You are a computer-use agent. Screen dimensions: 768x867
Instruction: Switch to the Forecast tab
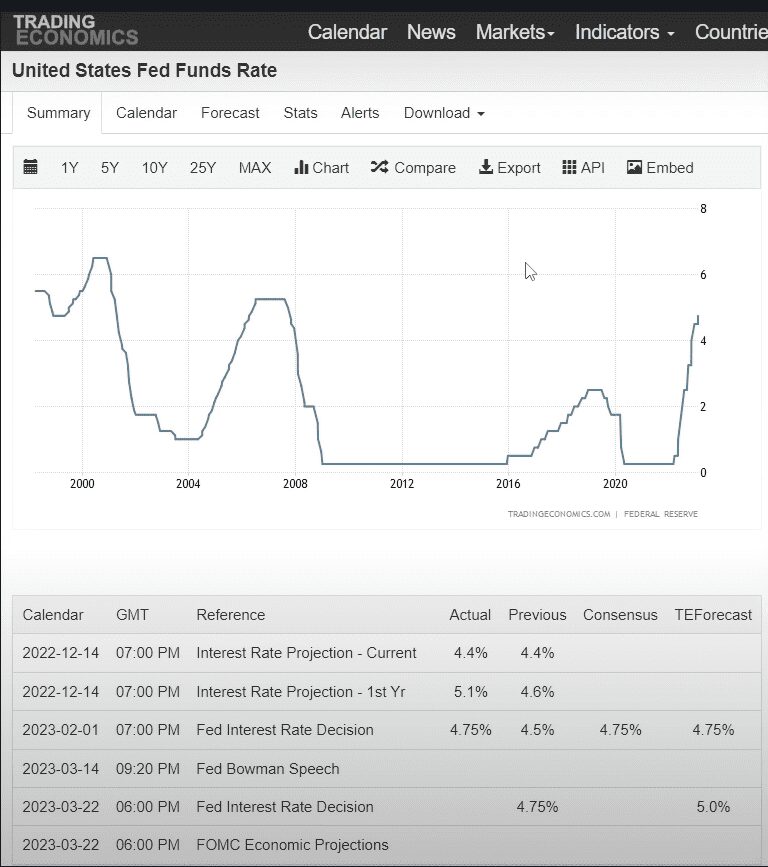230,113
